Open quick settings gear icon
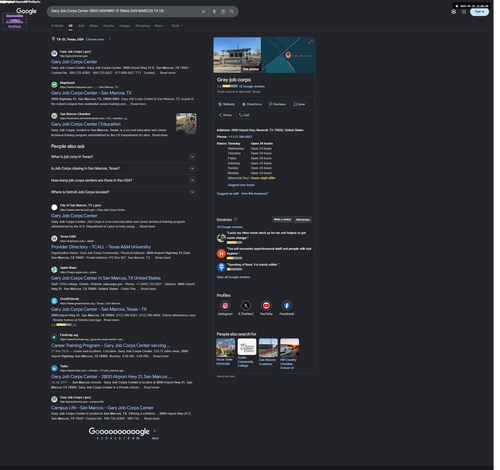 (453, 12)
